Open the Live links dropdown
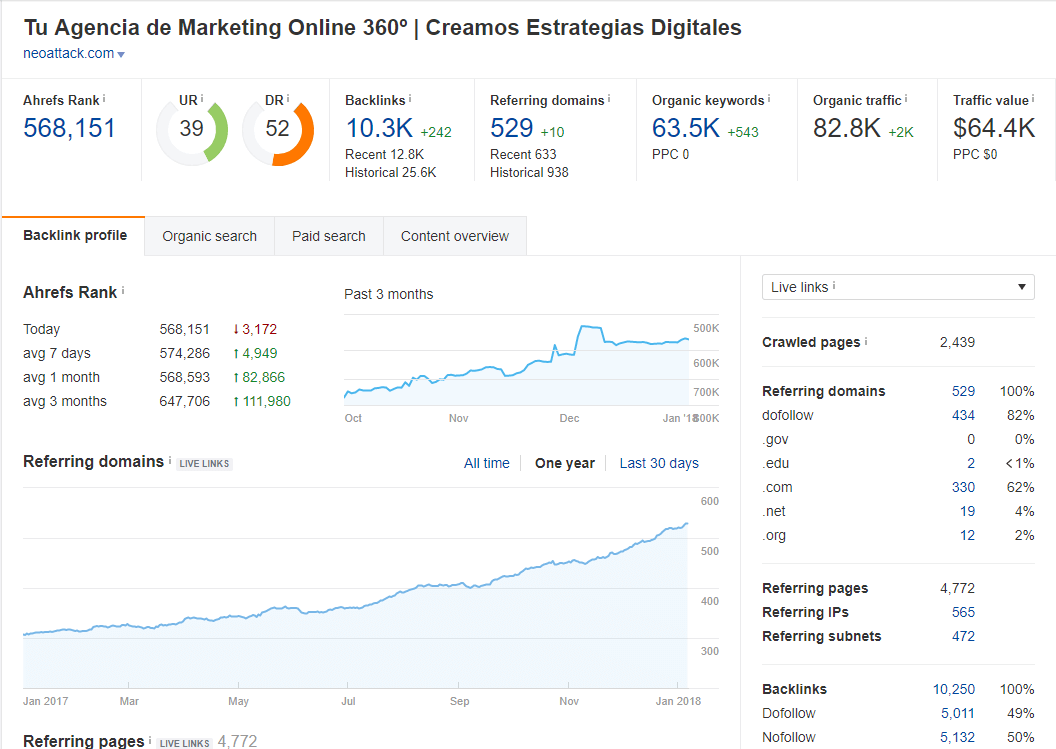 click(897, 287)
